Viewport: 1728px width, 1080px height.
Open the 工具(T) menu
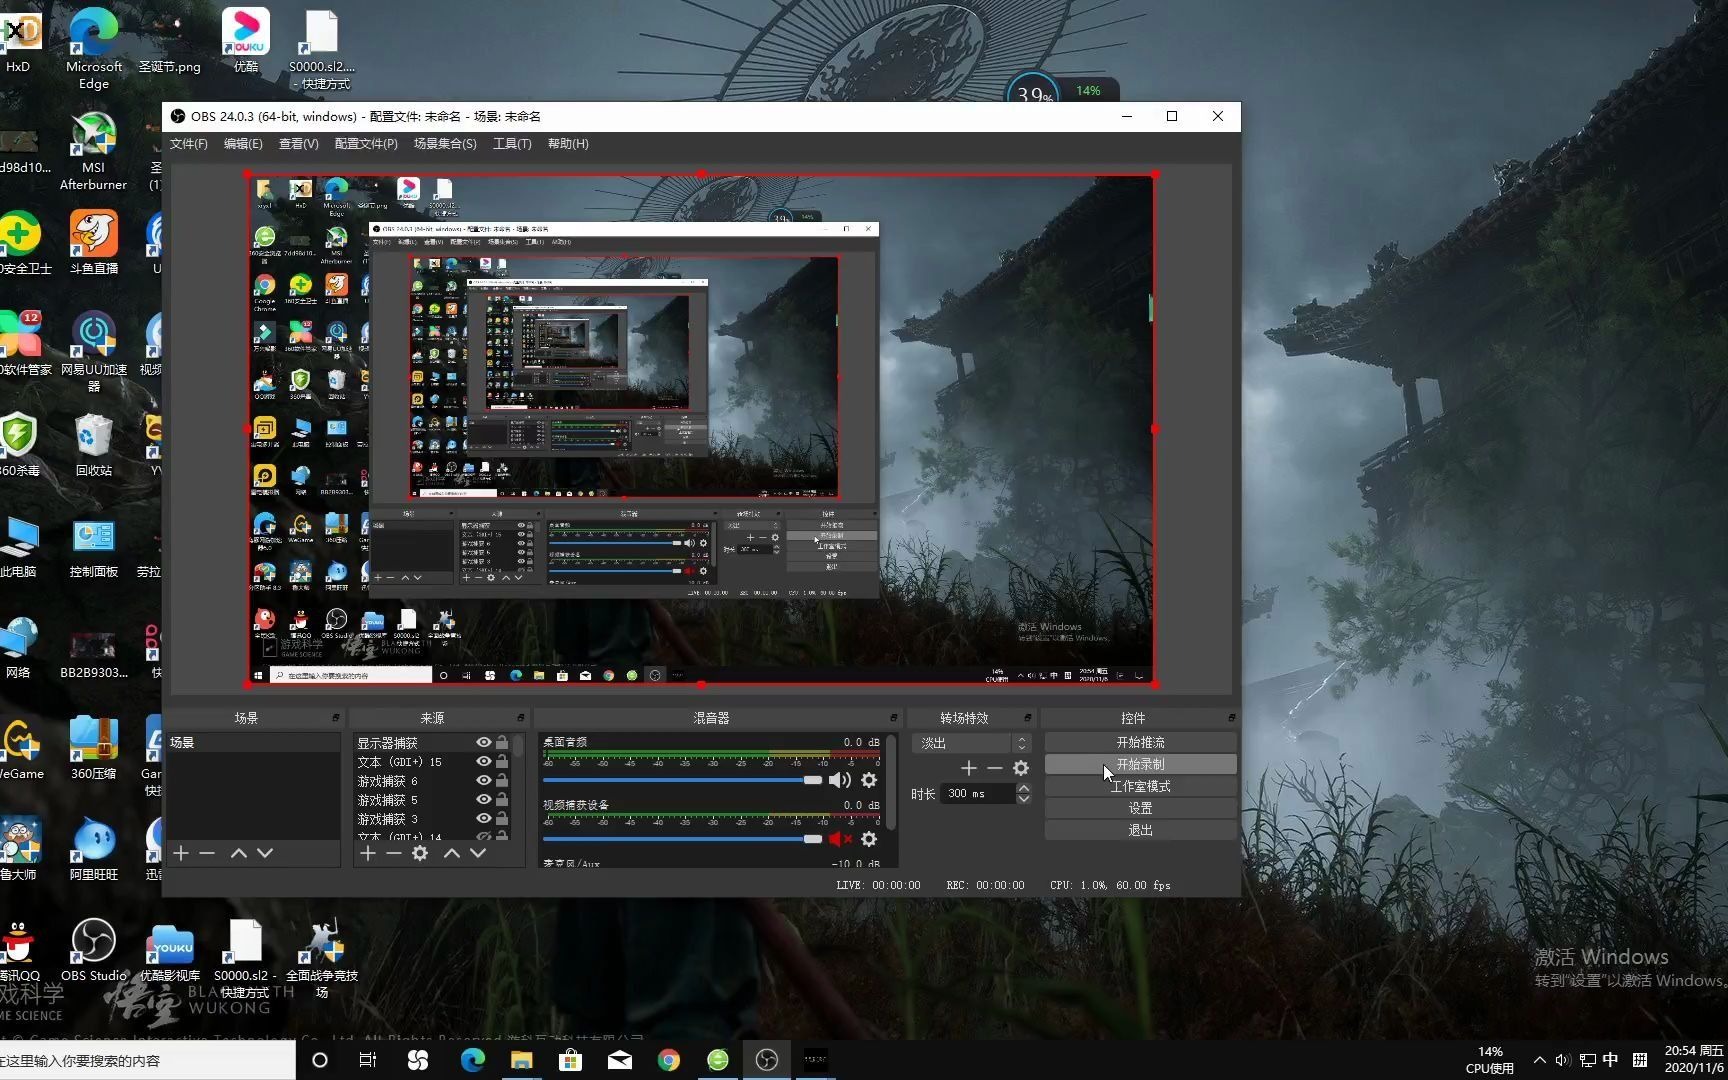tap(512, 144)
